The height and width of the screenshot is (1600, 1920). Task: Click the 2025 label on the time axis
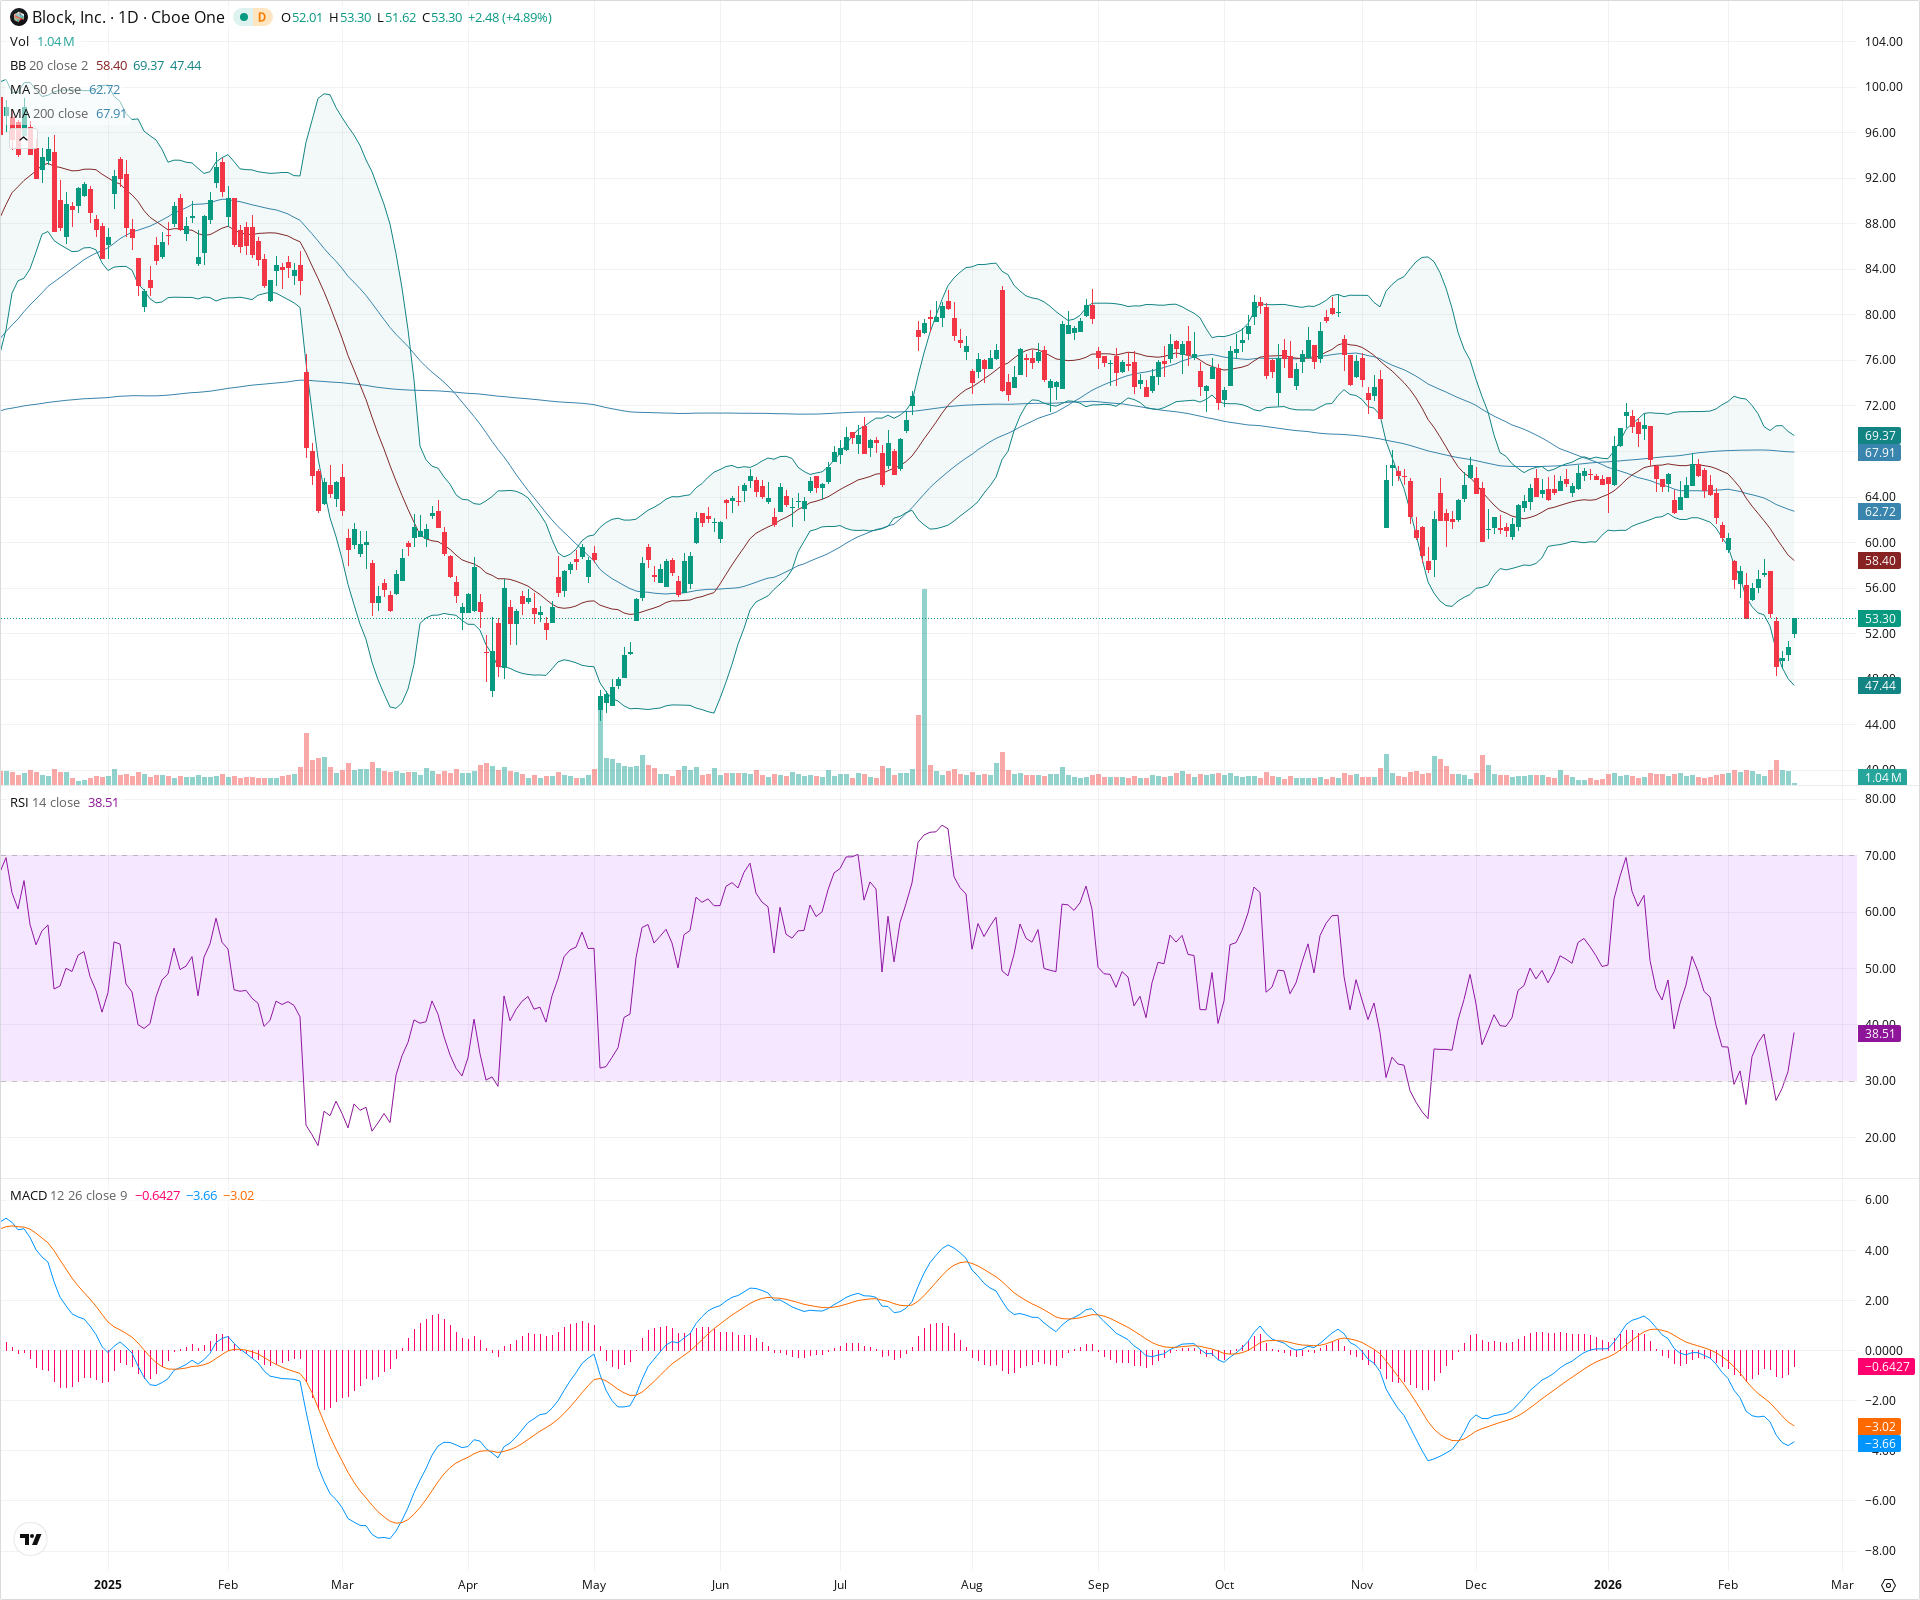pos(109,1584)
